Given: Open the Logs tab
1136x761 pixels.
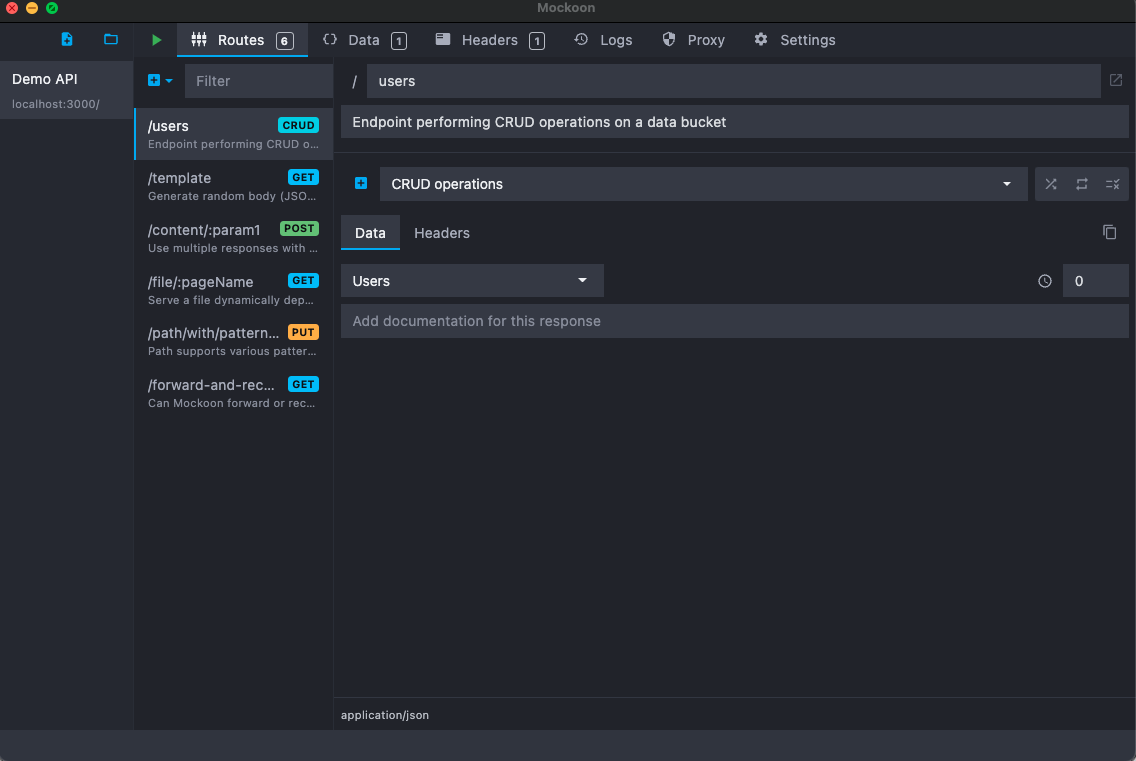Looking at the screenshot, I should [x=603, y=40].
